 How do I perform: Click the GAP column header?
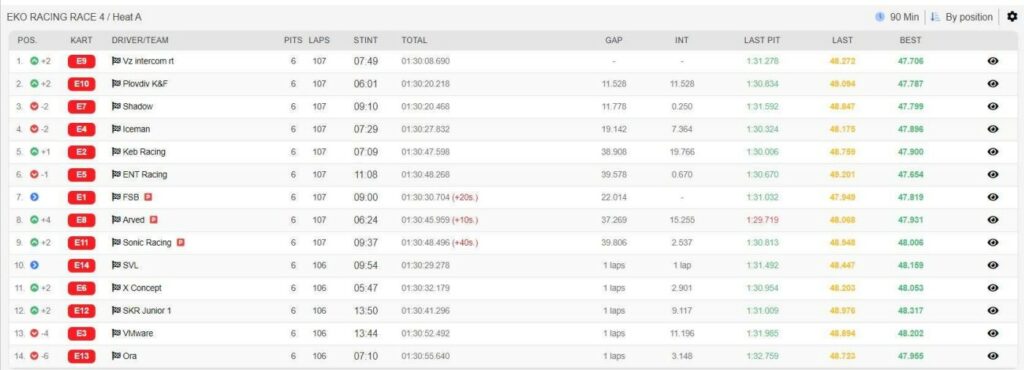click(x=613, y=40)
